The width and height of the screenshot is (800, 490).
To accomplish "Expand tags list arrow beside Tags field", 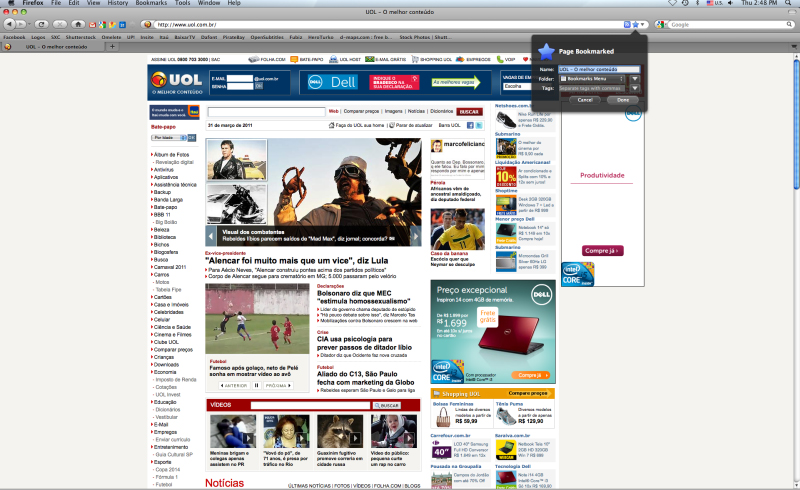I will [635, 88].
